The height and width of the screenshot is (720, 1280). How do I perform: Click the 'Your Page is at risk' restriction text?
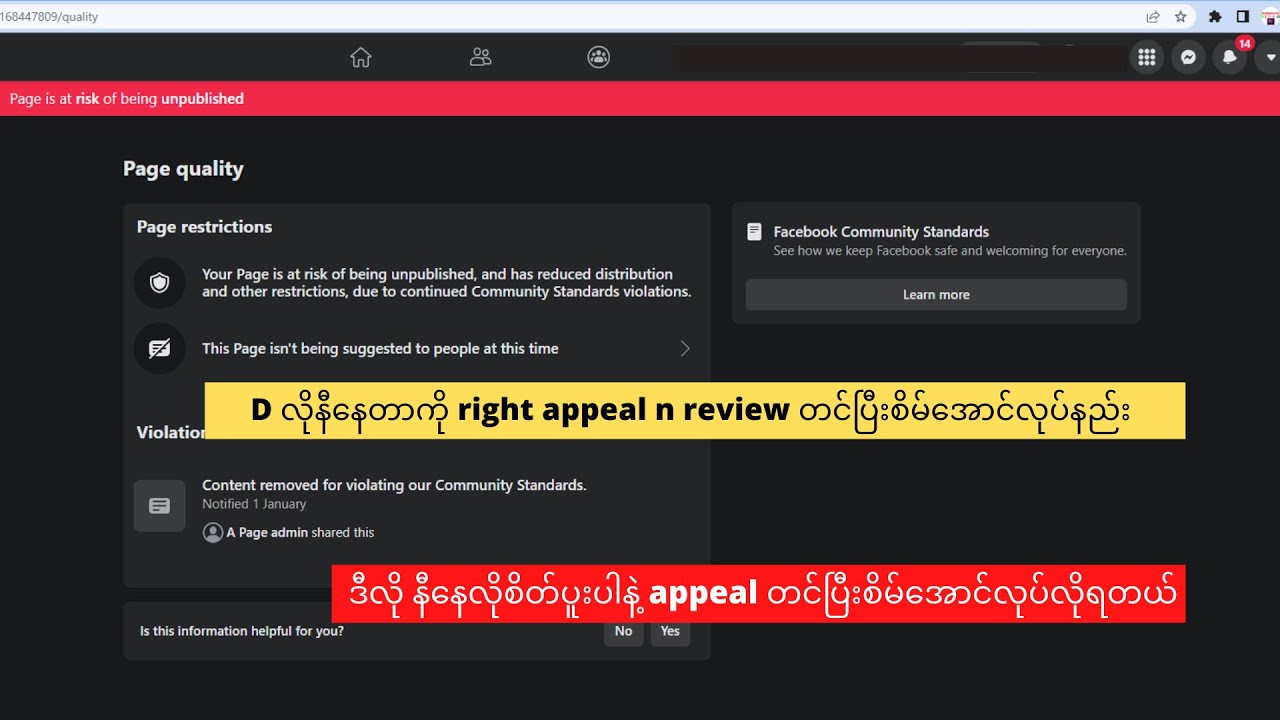446,283
